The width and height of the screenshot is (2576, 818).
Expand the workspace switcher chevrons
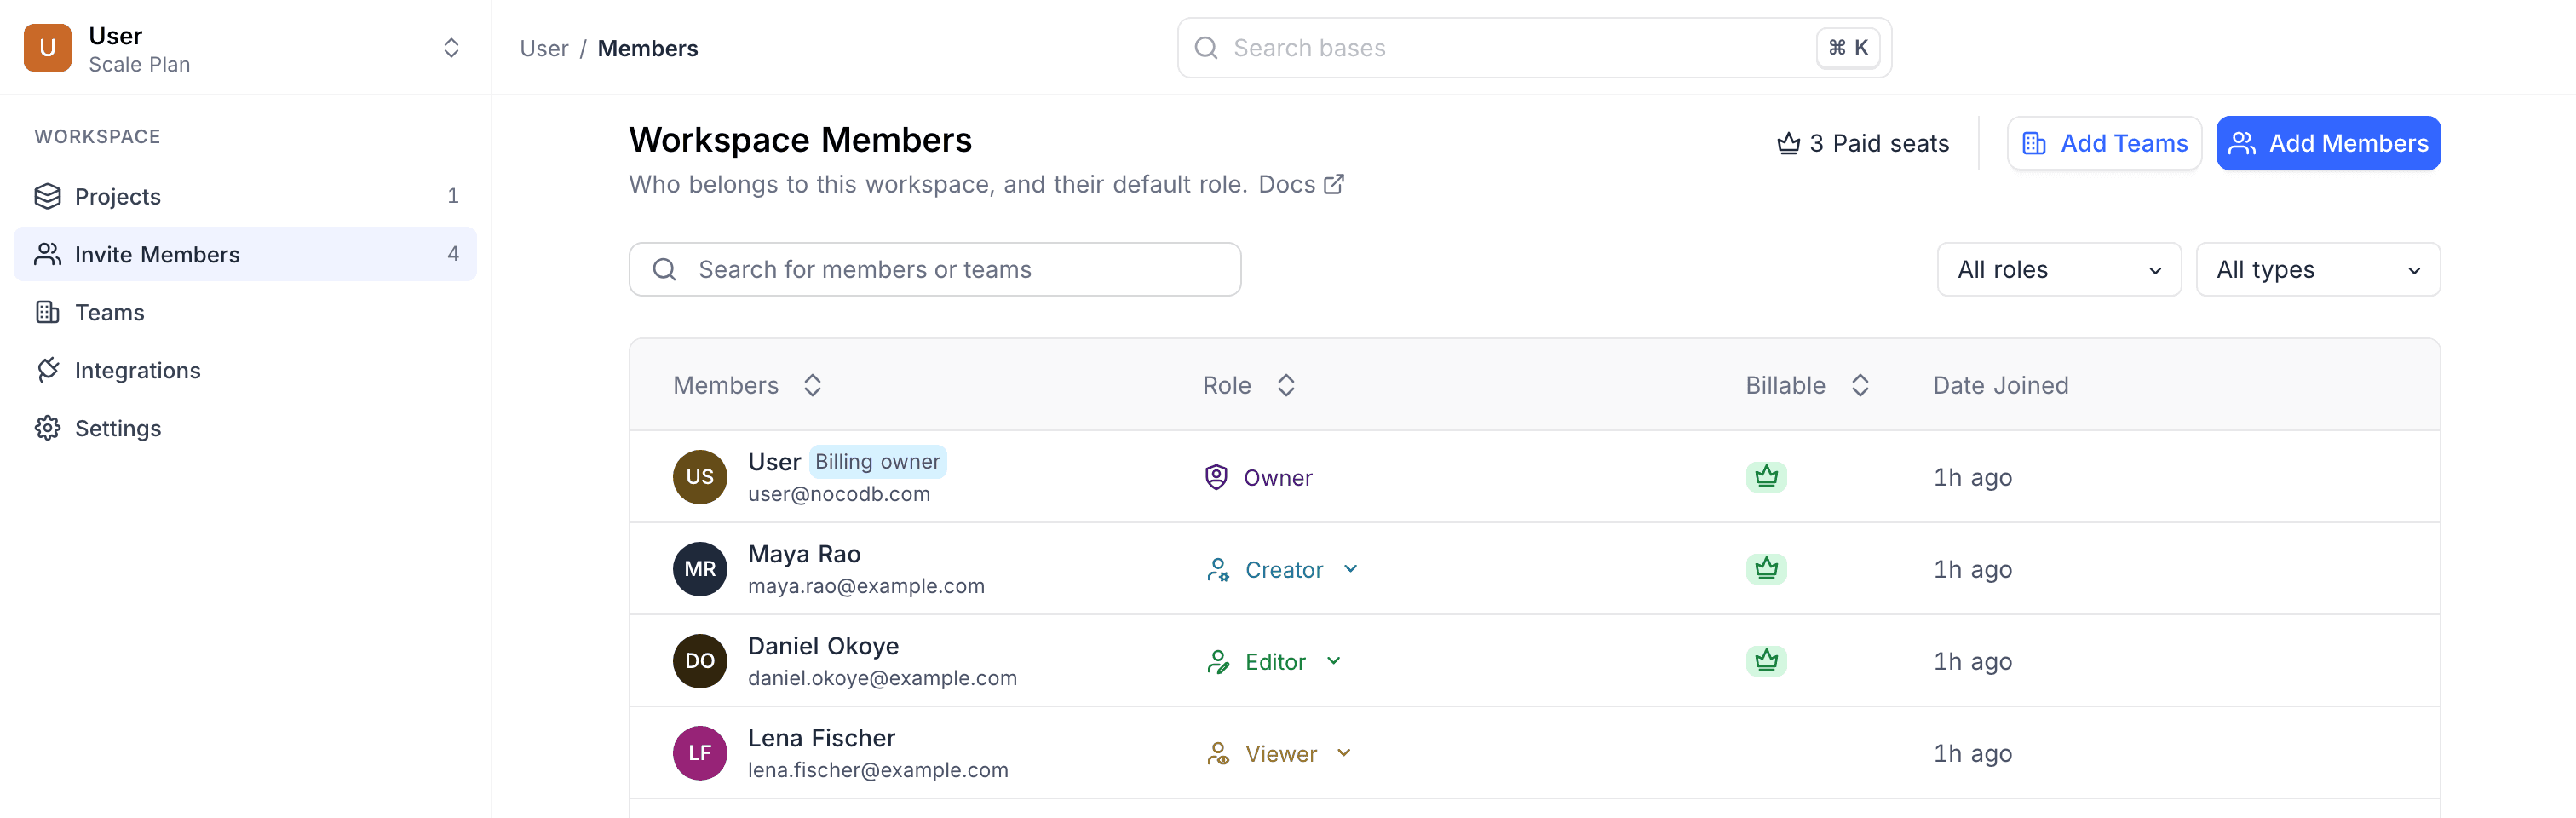click(451, 48)
